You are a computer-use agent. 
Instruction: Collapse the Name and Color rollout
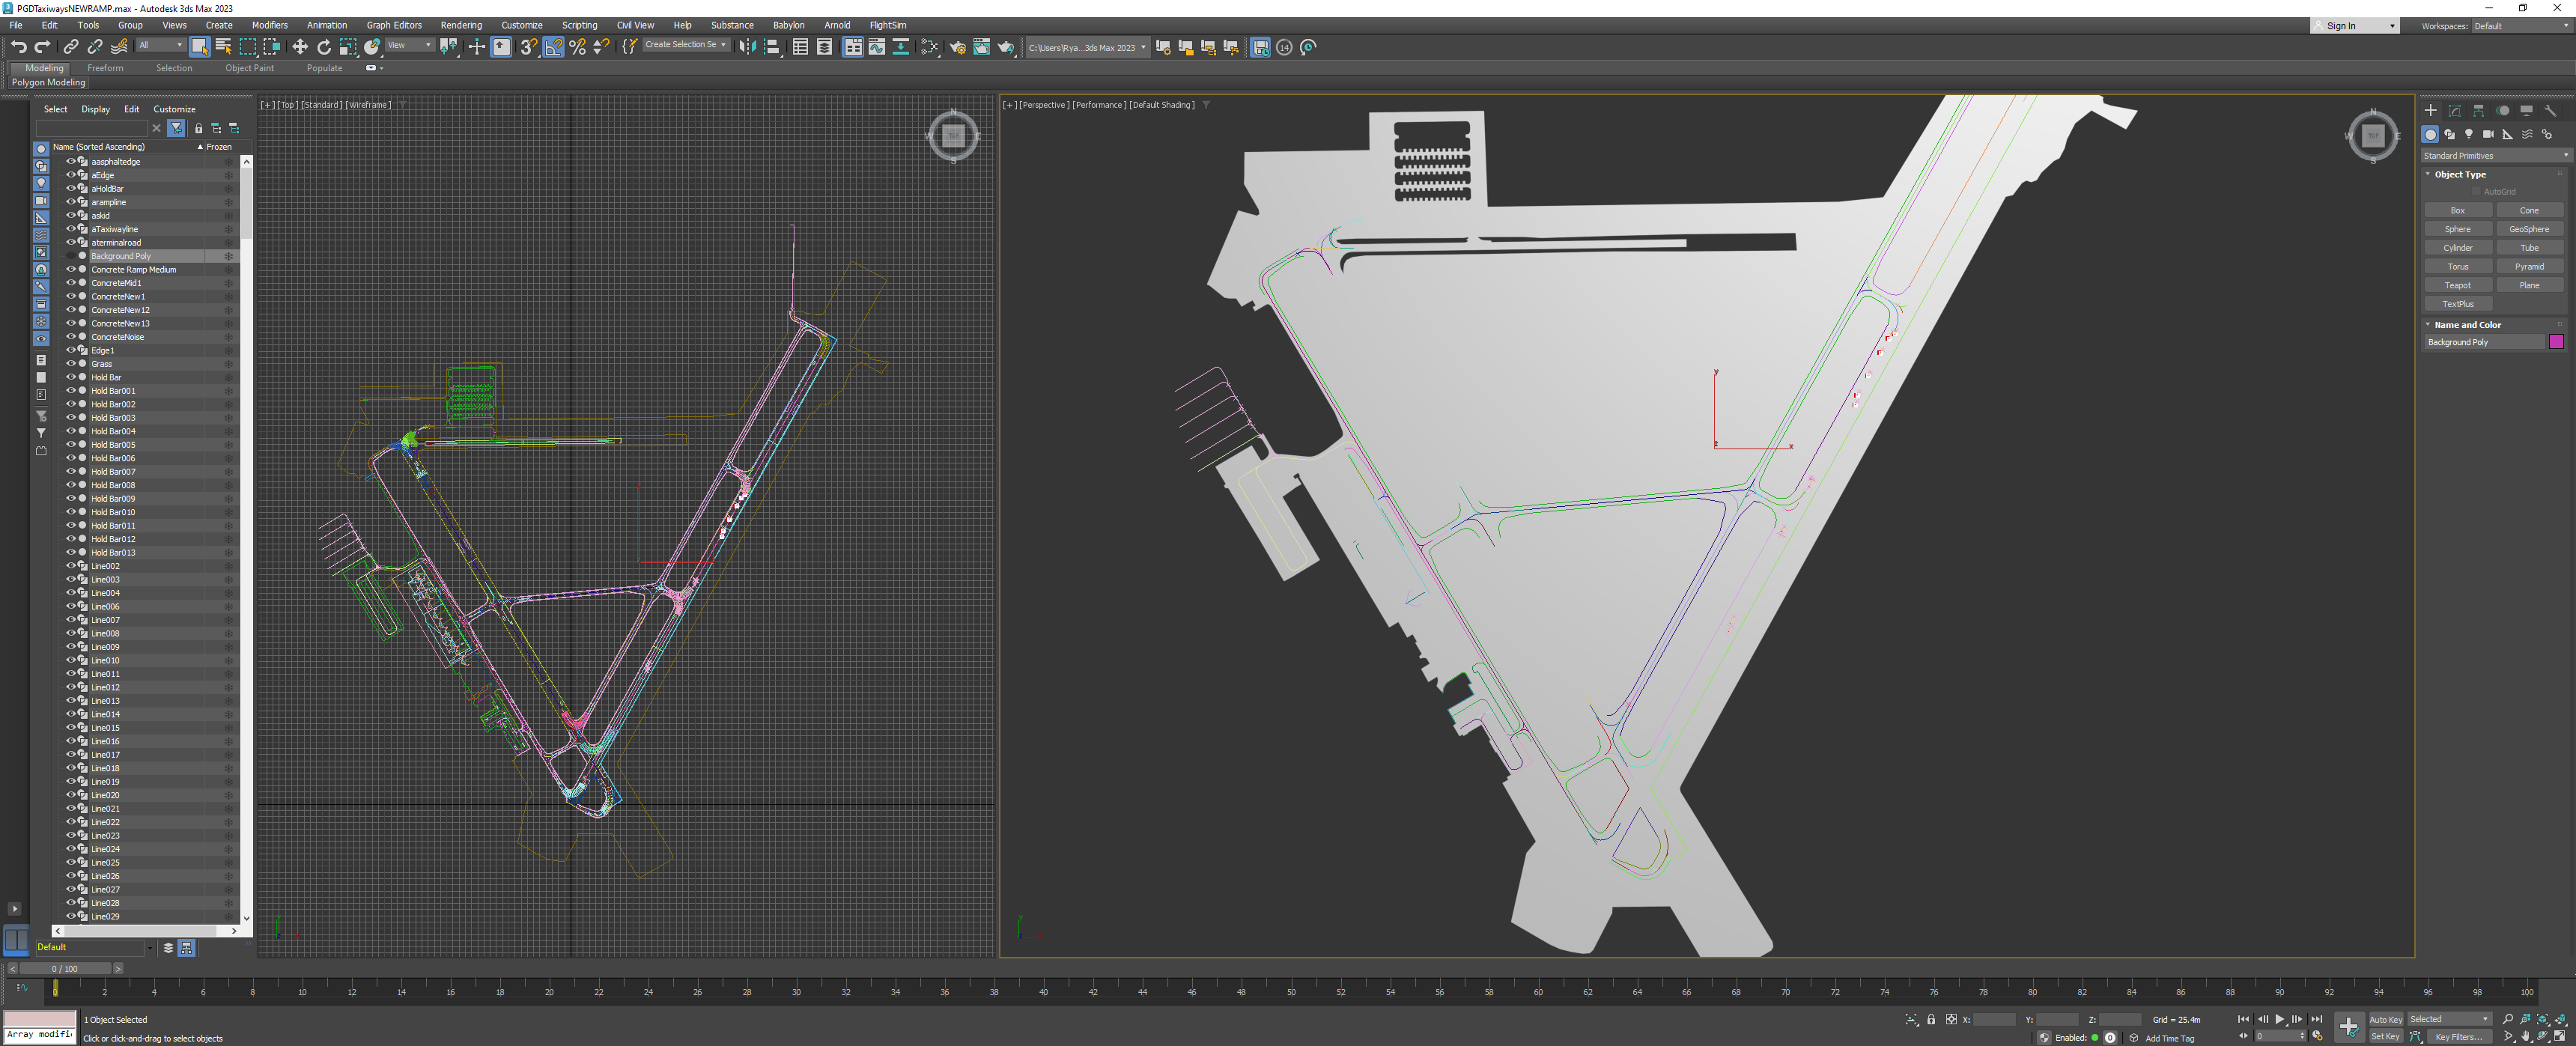tap(2467, 325)
